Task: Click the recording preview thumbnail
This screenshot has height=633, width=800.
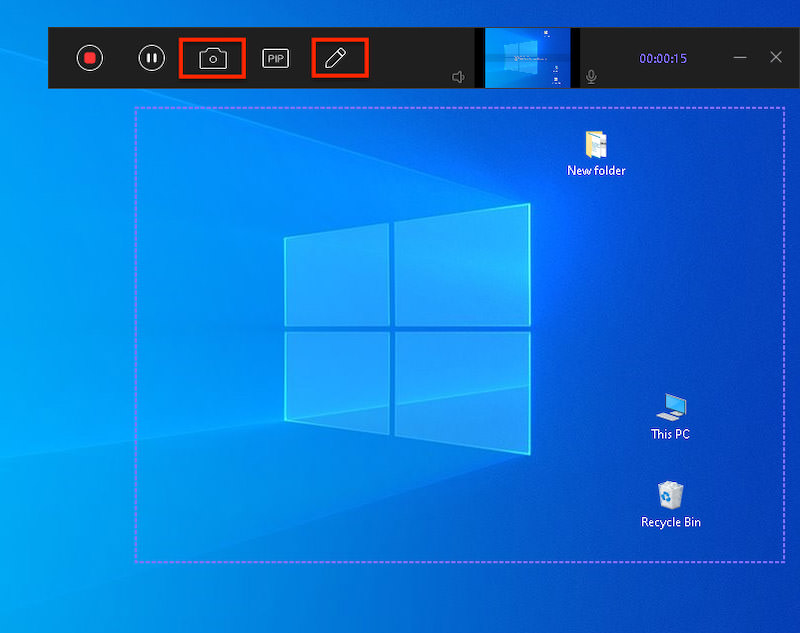Action: 528,58
